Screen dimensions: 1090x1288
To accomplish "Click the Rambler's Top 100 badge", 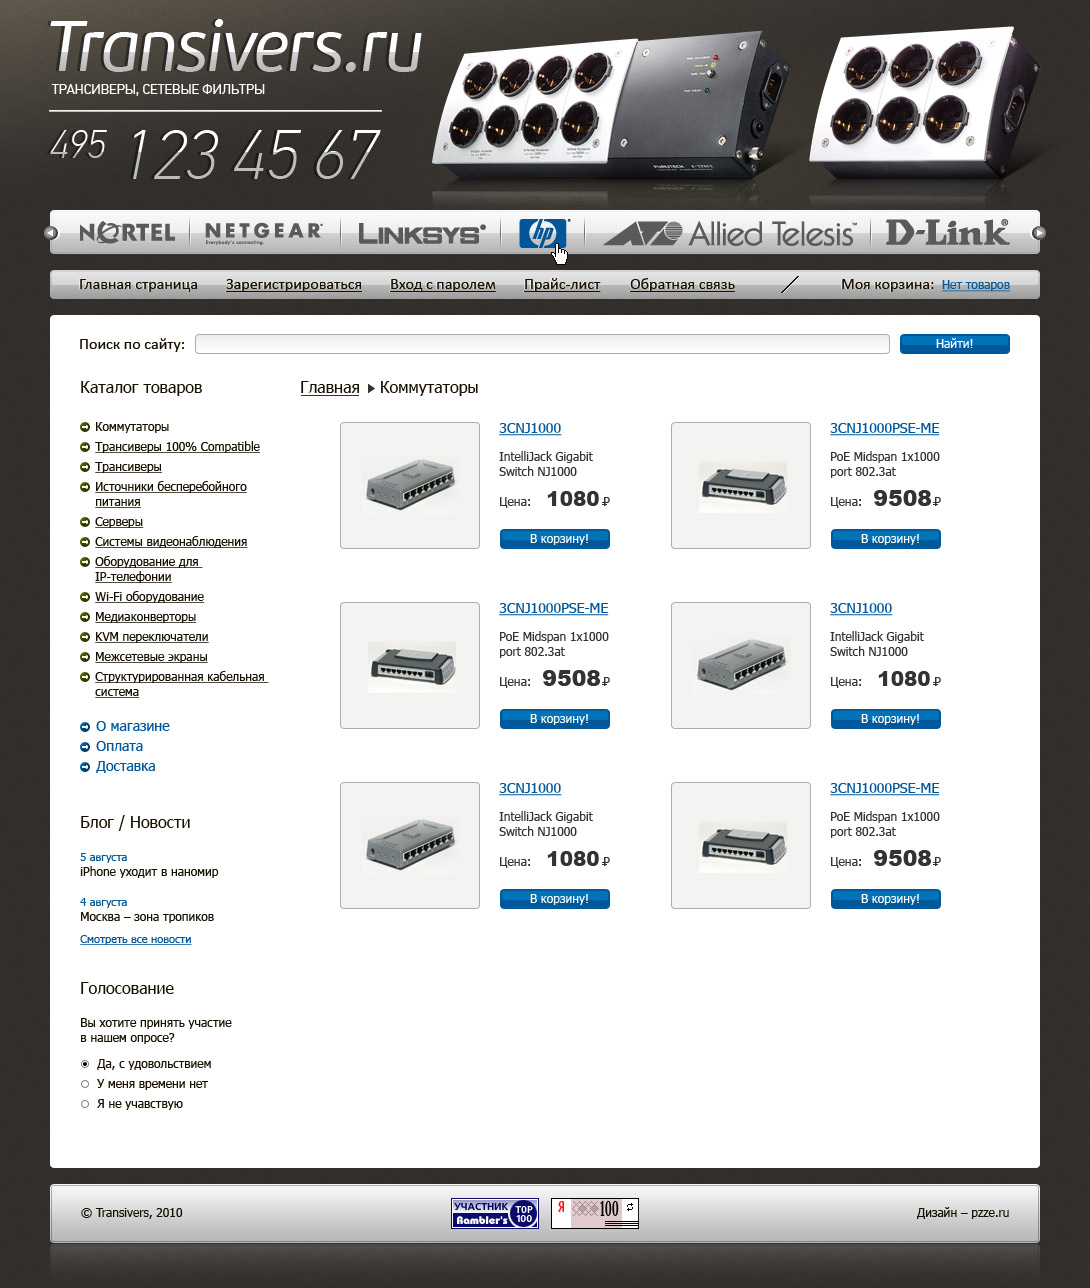I will pos(495,1213).
